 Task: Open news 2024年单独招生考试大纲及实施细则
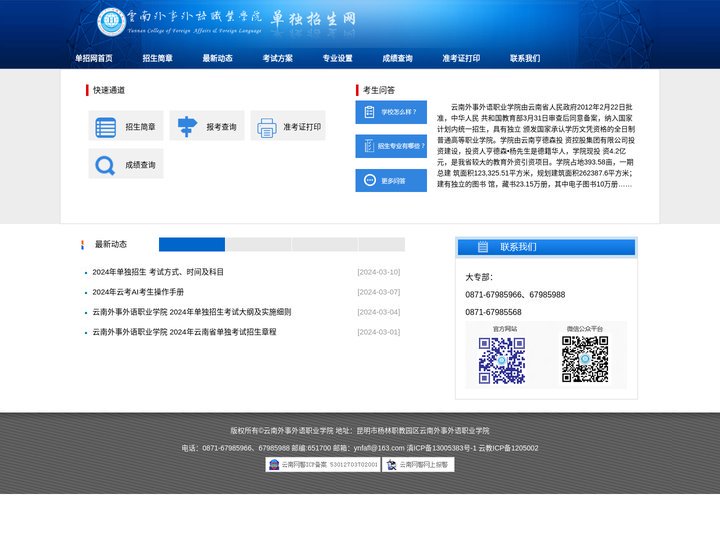click(191, 312)
